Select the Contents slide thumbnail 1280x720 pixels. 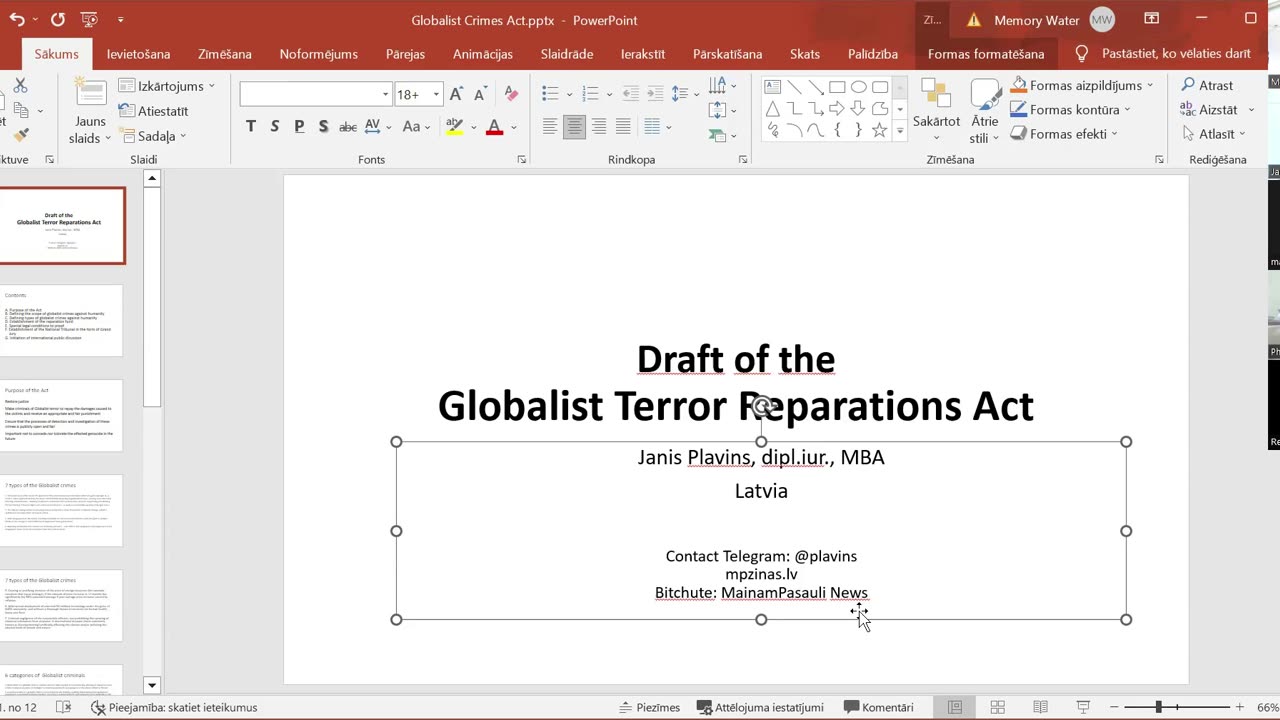[x=61, y=320]
